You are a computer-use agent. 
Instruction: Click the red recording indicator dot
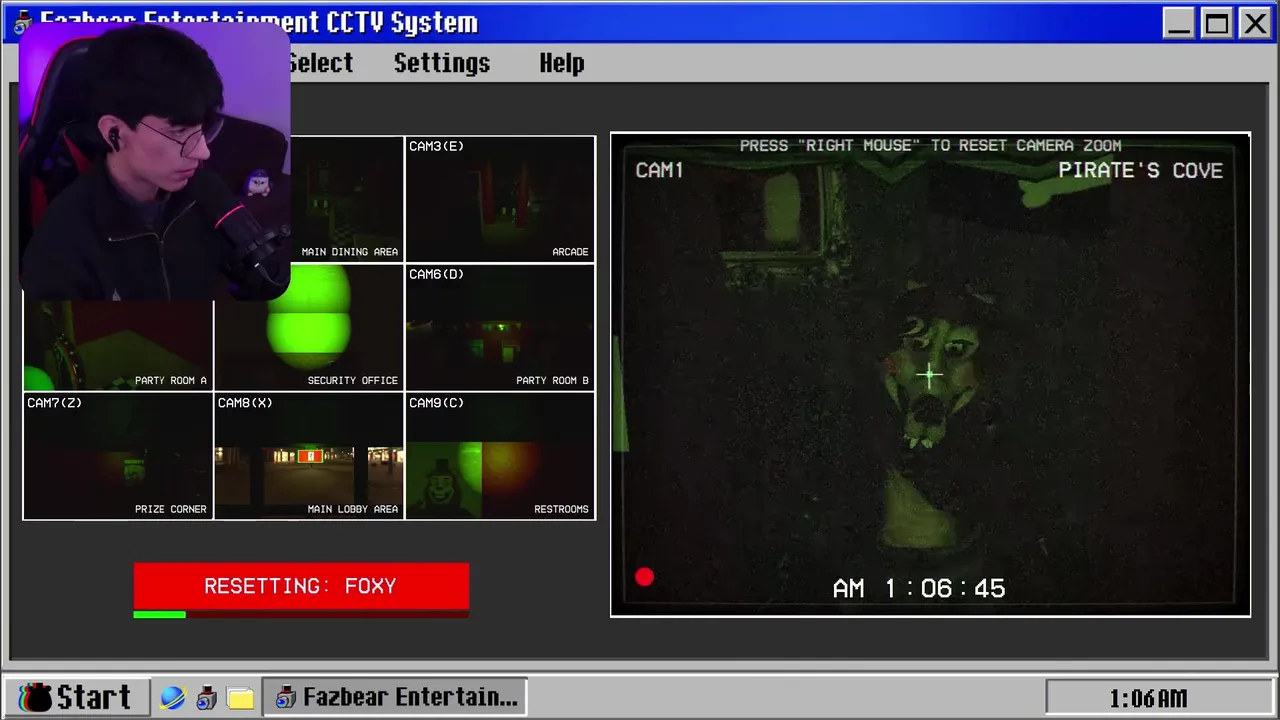pyautogui.click(x=644, y=577)
